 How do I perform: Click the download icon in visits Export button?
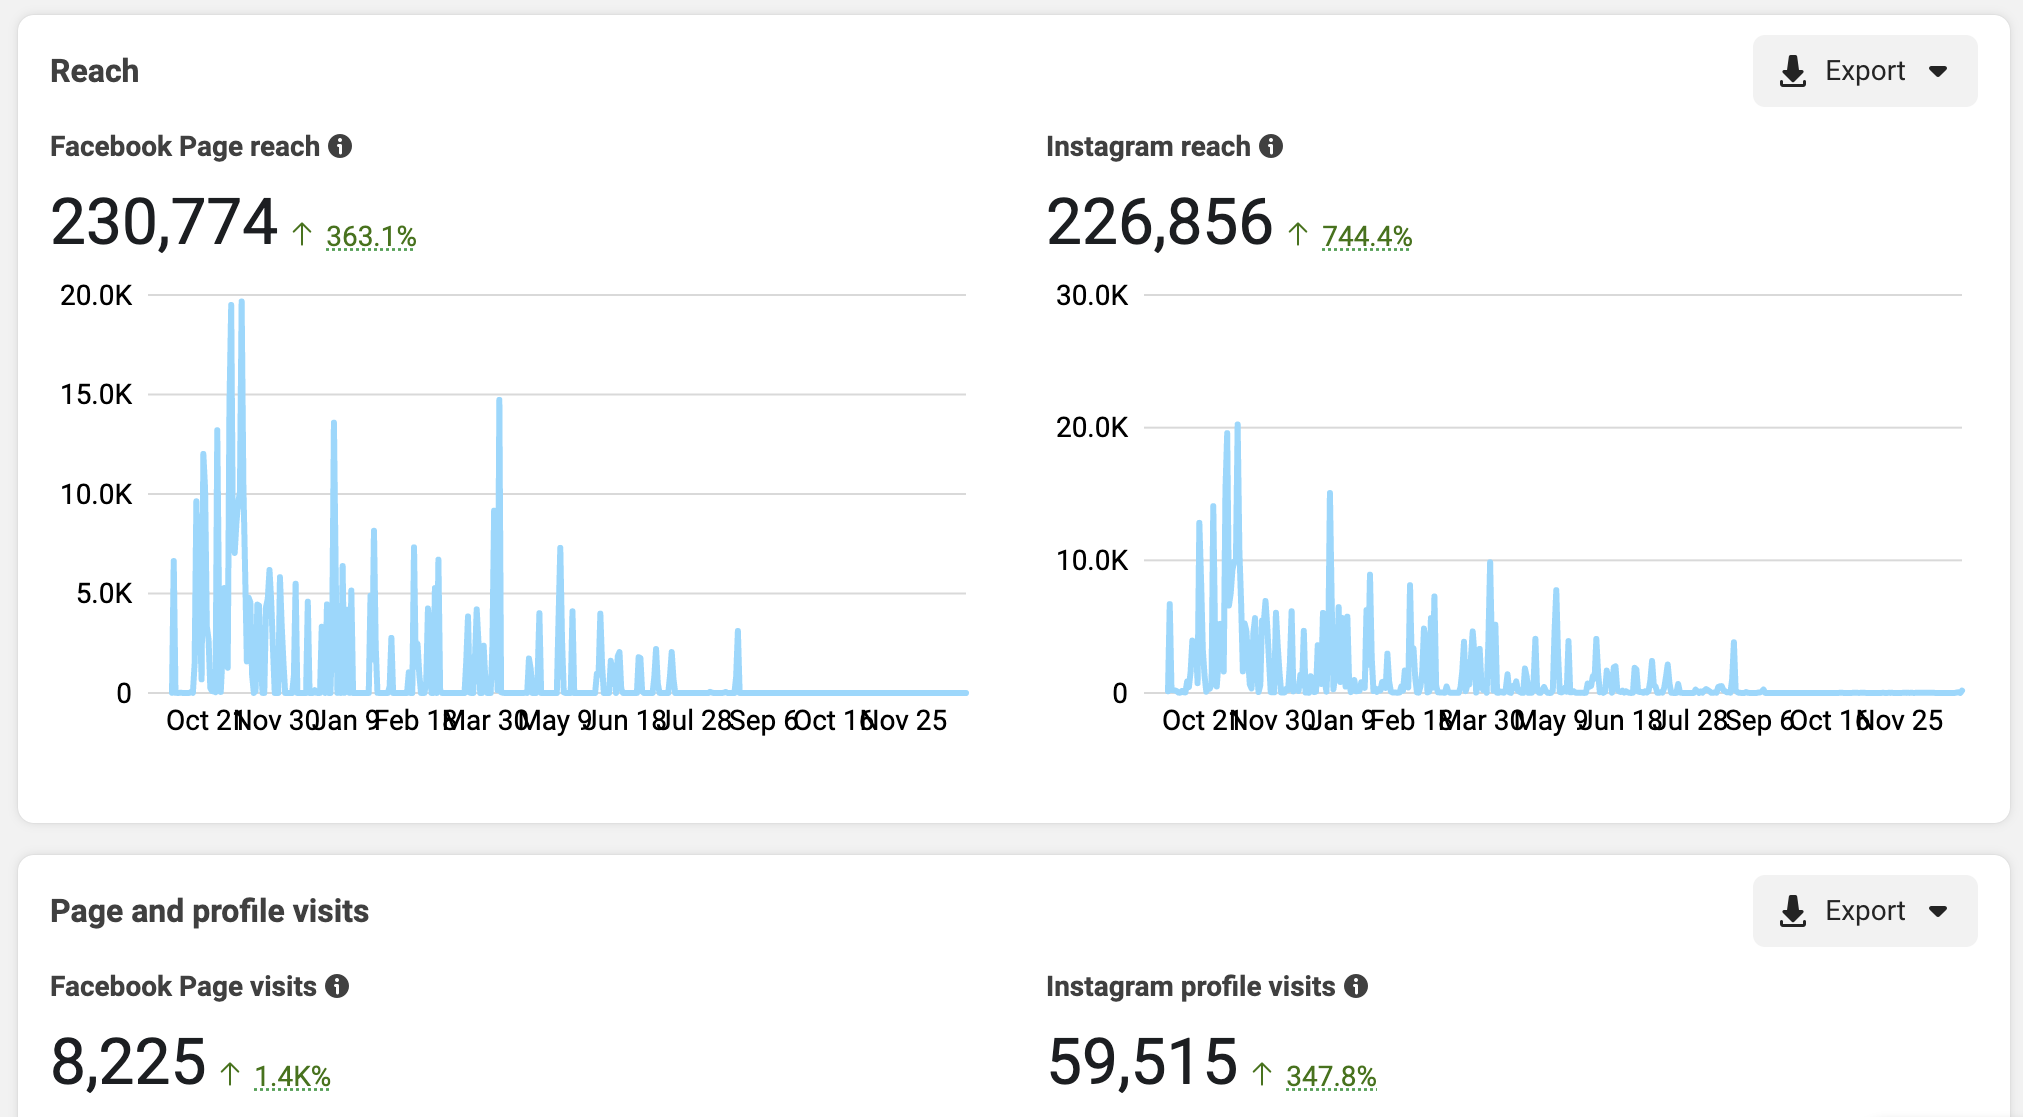coord(1793,911)
